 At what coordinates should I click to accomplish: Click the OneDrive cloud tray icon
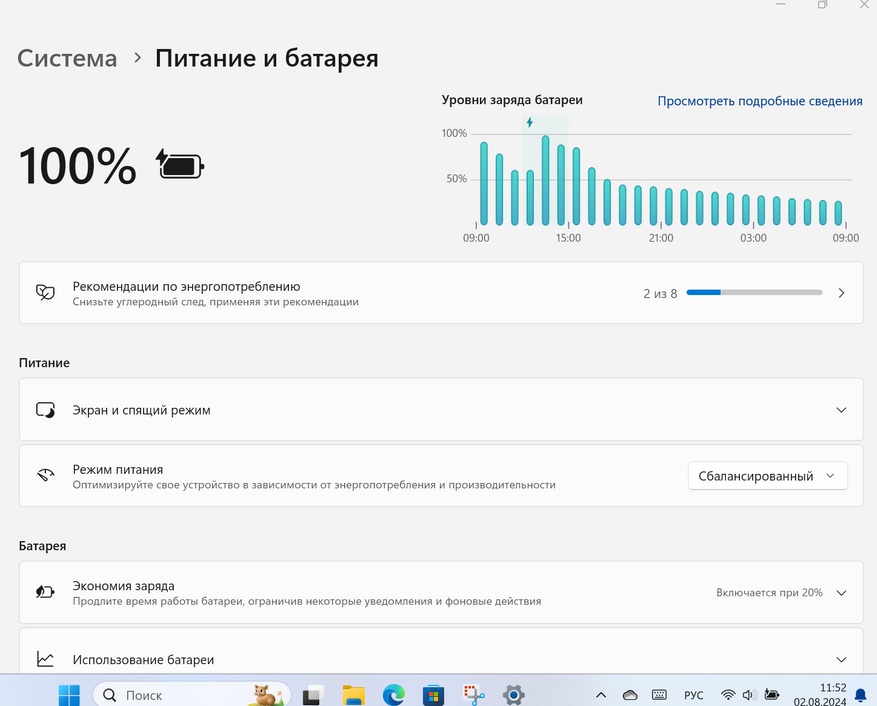pos(630,695)
